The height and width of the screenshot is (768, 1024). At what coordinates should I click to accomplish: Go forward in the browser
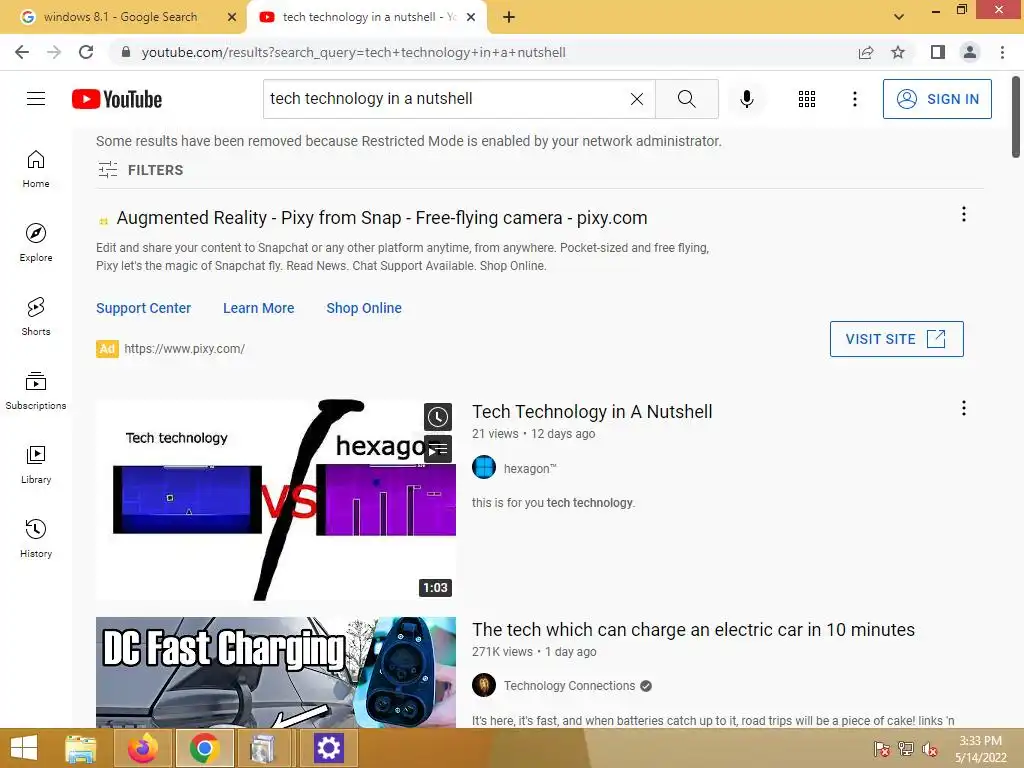coord(54,52)
